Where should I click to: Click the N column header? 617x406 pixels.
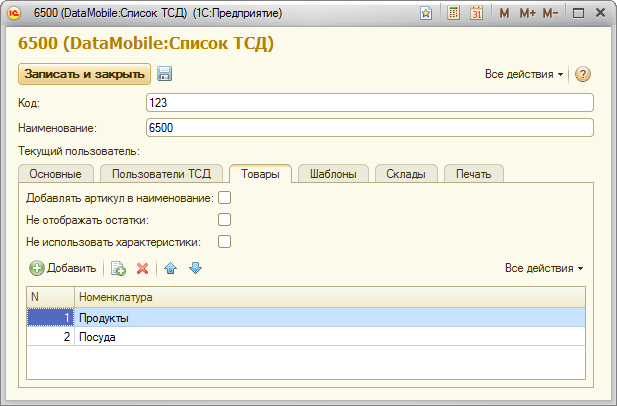coord(50,297)
